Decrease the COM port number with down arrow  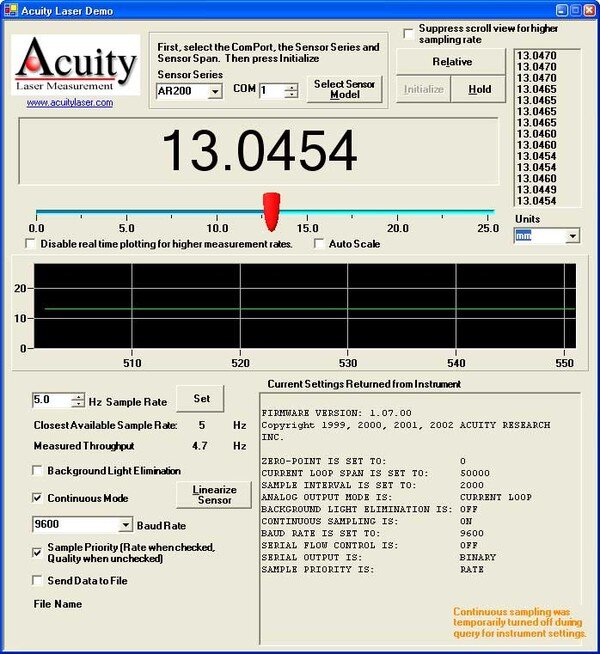pos(291,94)
